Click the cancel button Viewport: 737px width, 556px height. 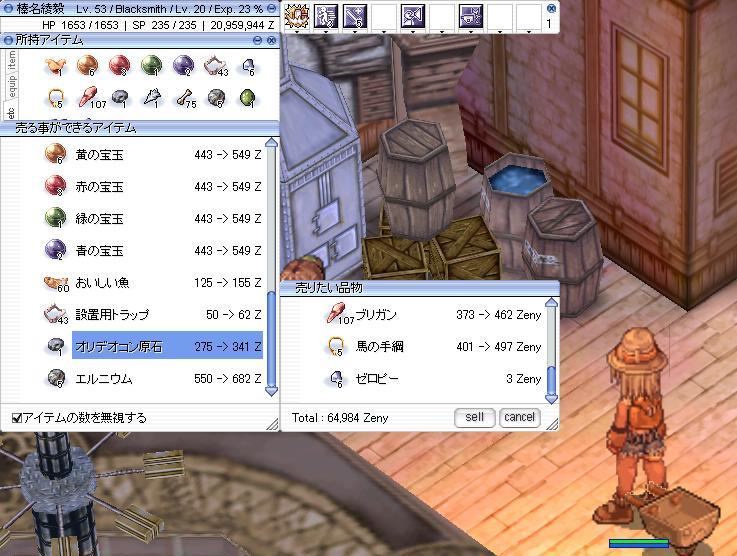click(519, 417)
